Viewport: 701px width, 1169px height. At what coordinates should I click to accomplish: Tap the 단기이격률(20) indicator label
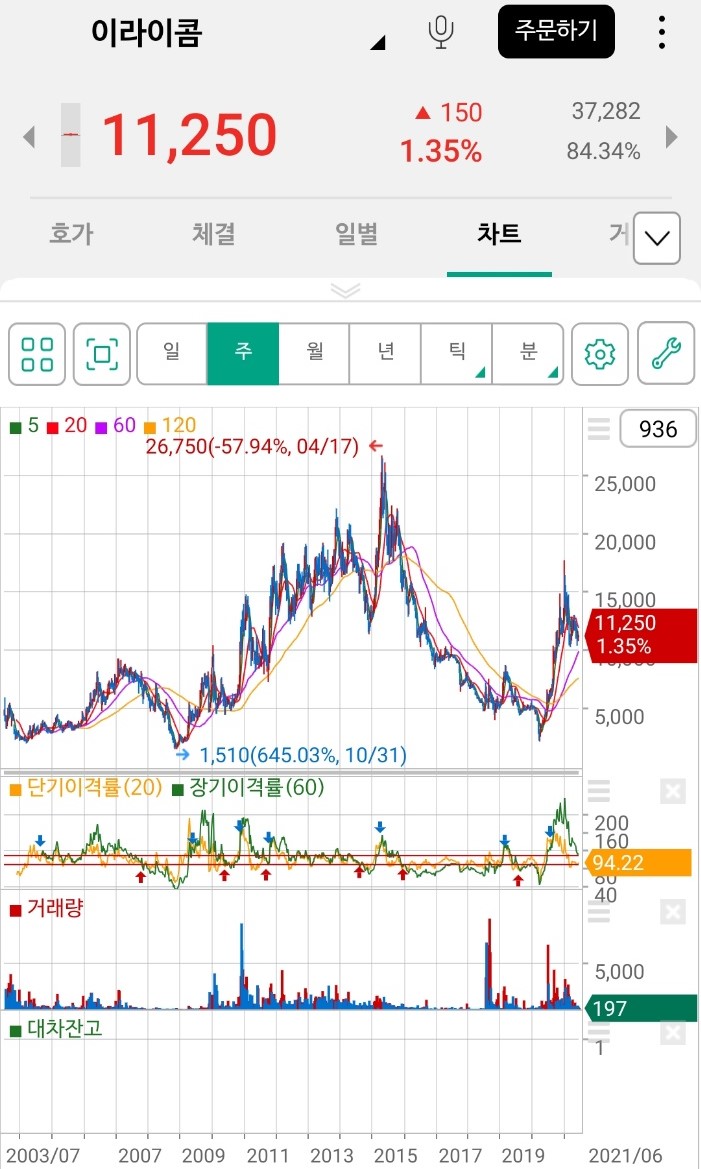click(86, 787)
